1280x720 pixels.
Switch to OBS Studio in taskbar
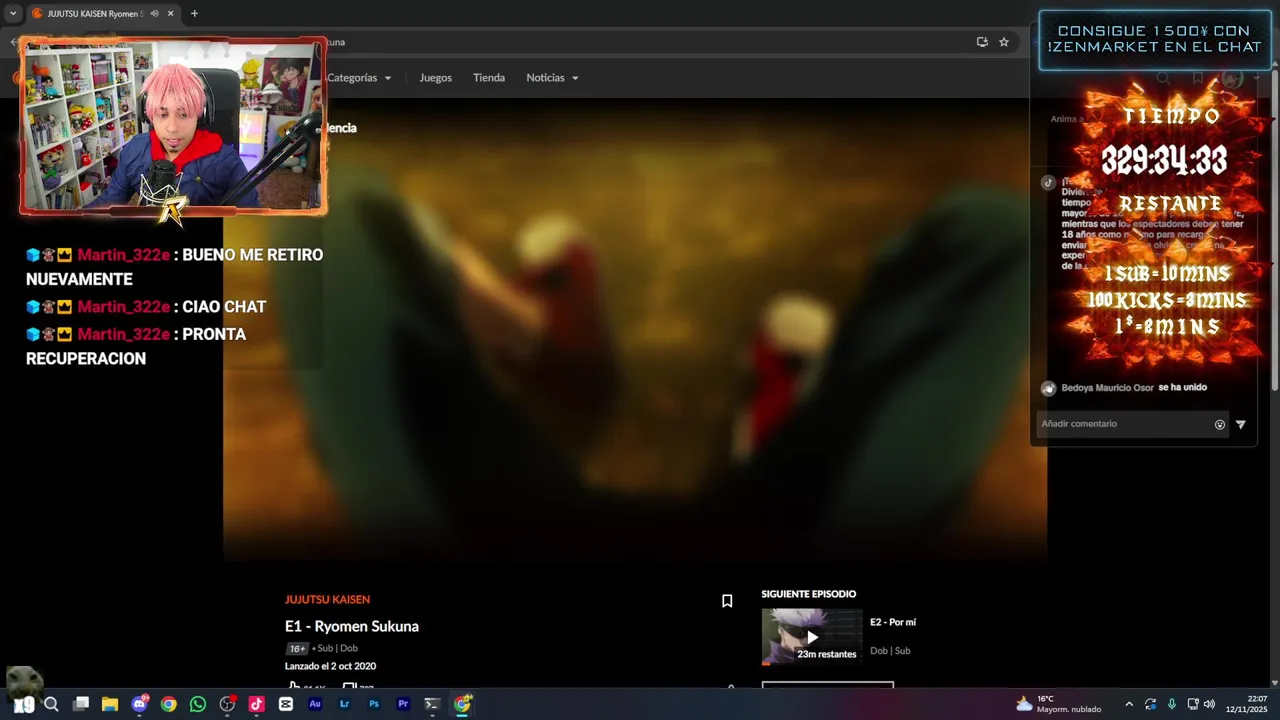point(227,704)
